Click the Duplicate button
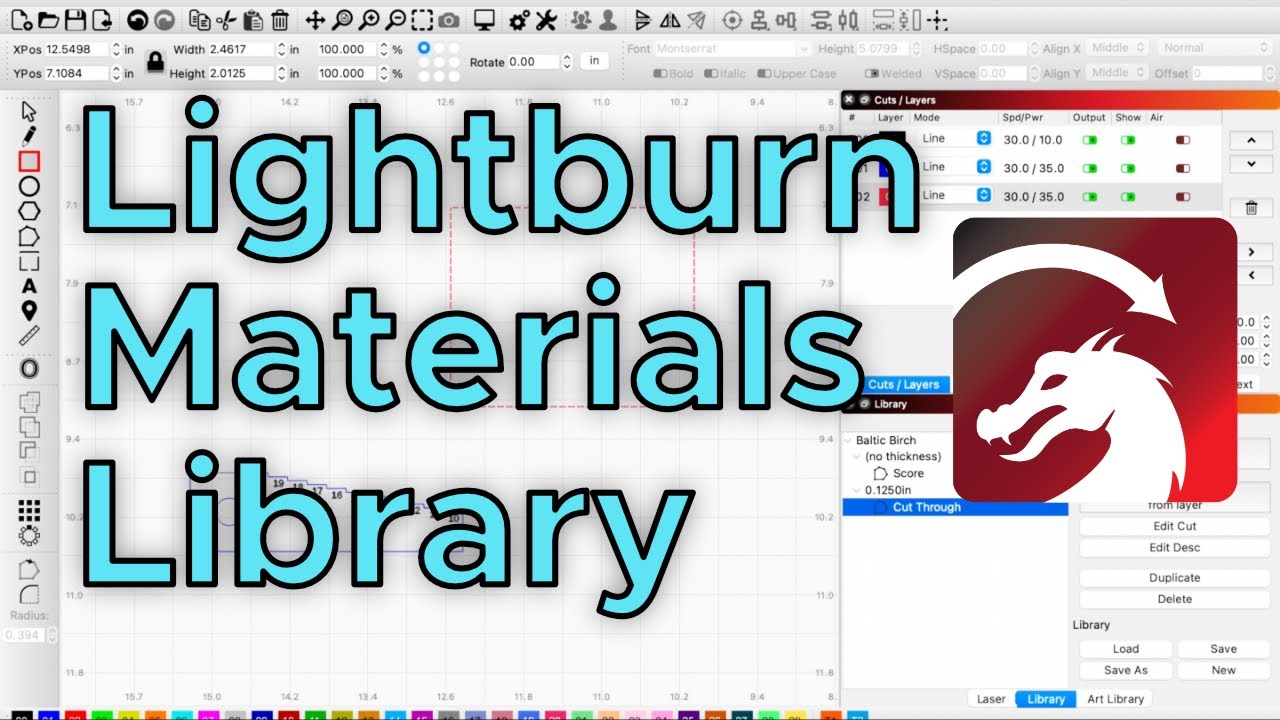Viewport: 1280px width, 720px height. pyautogui.click(x=1174, y=578)
